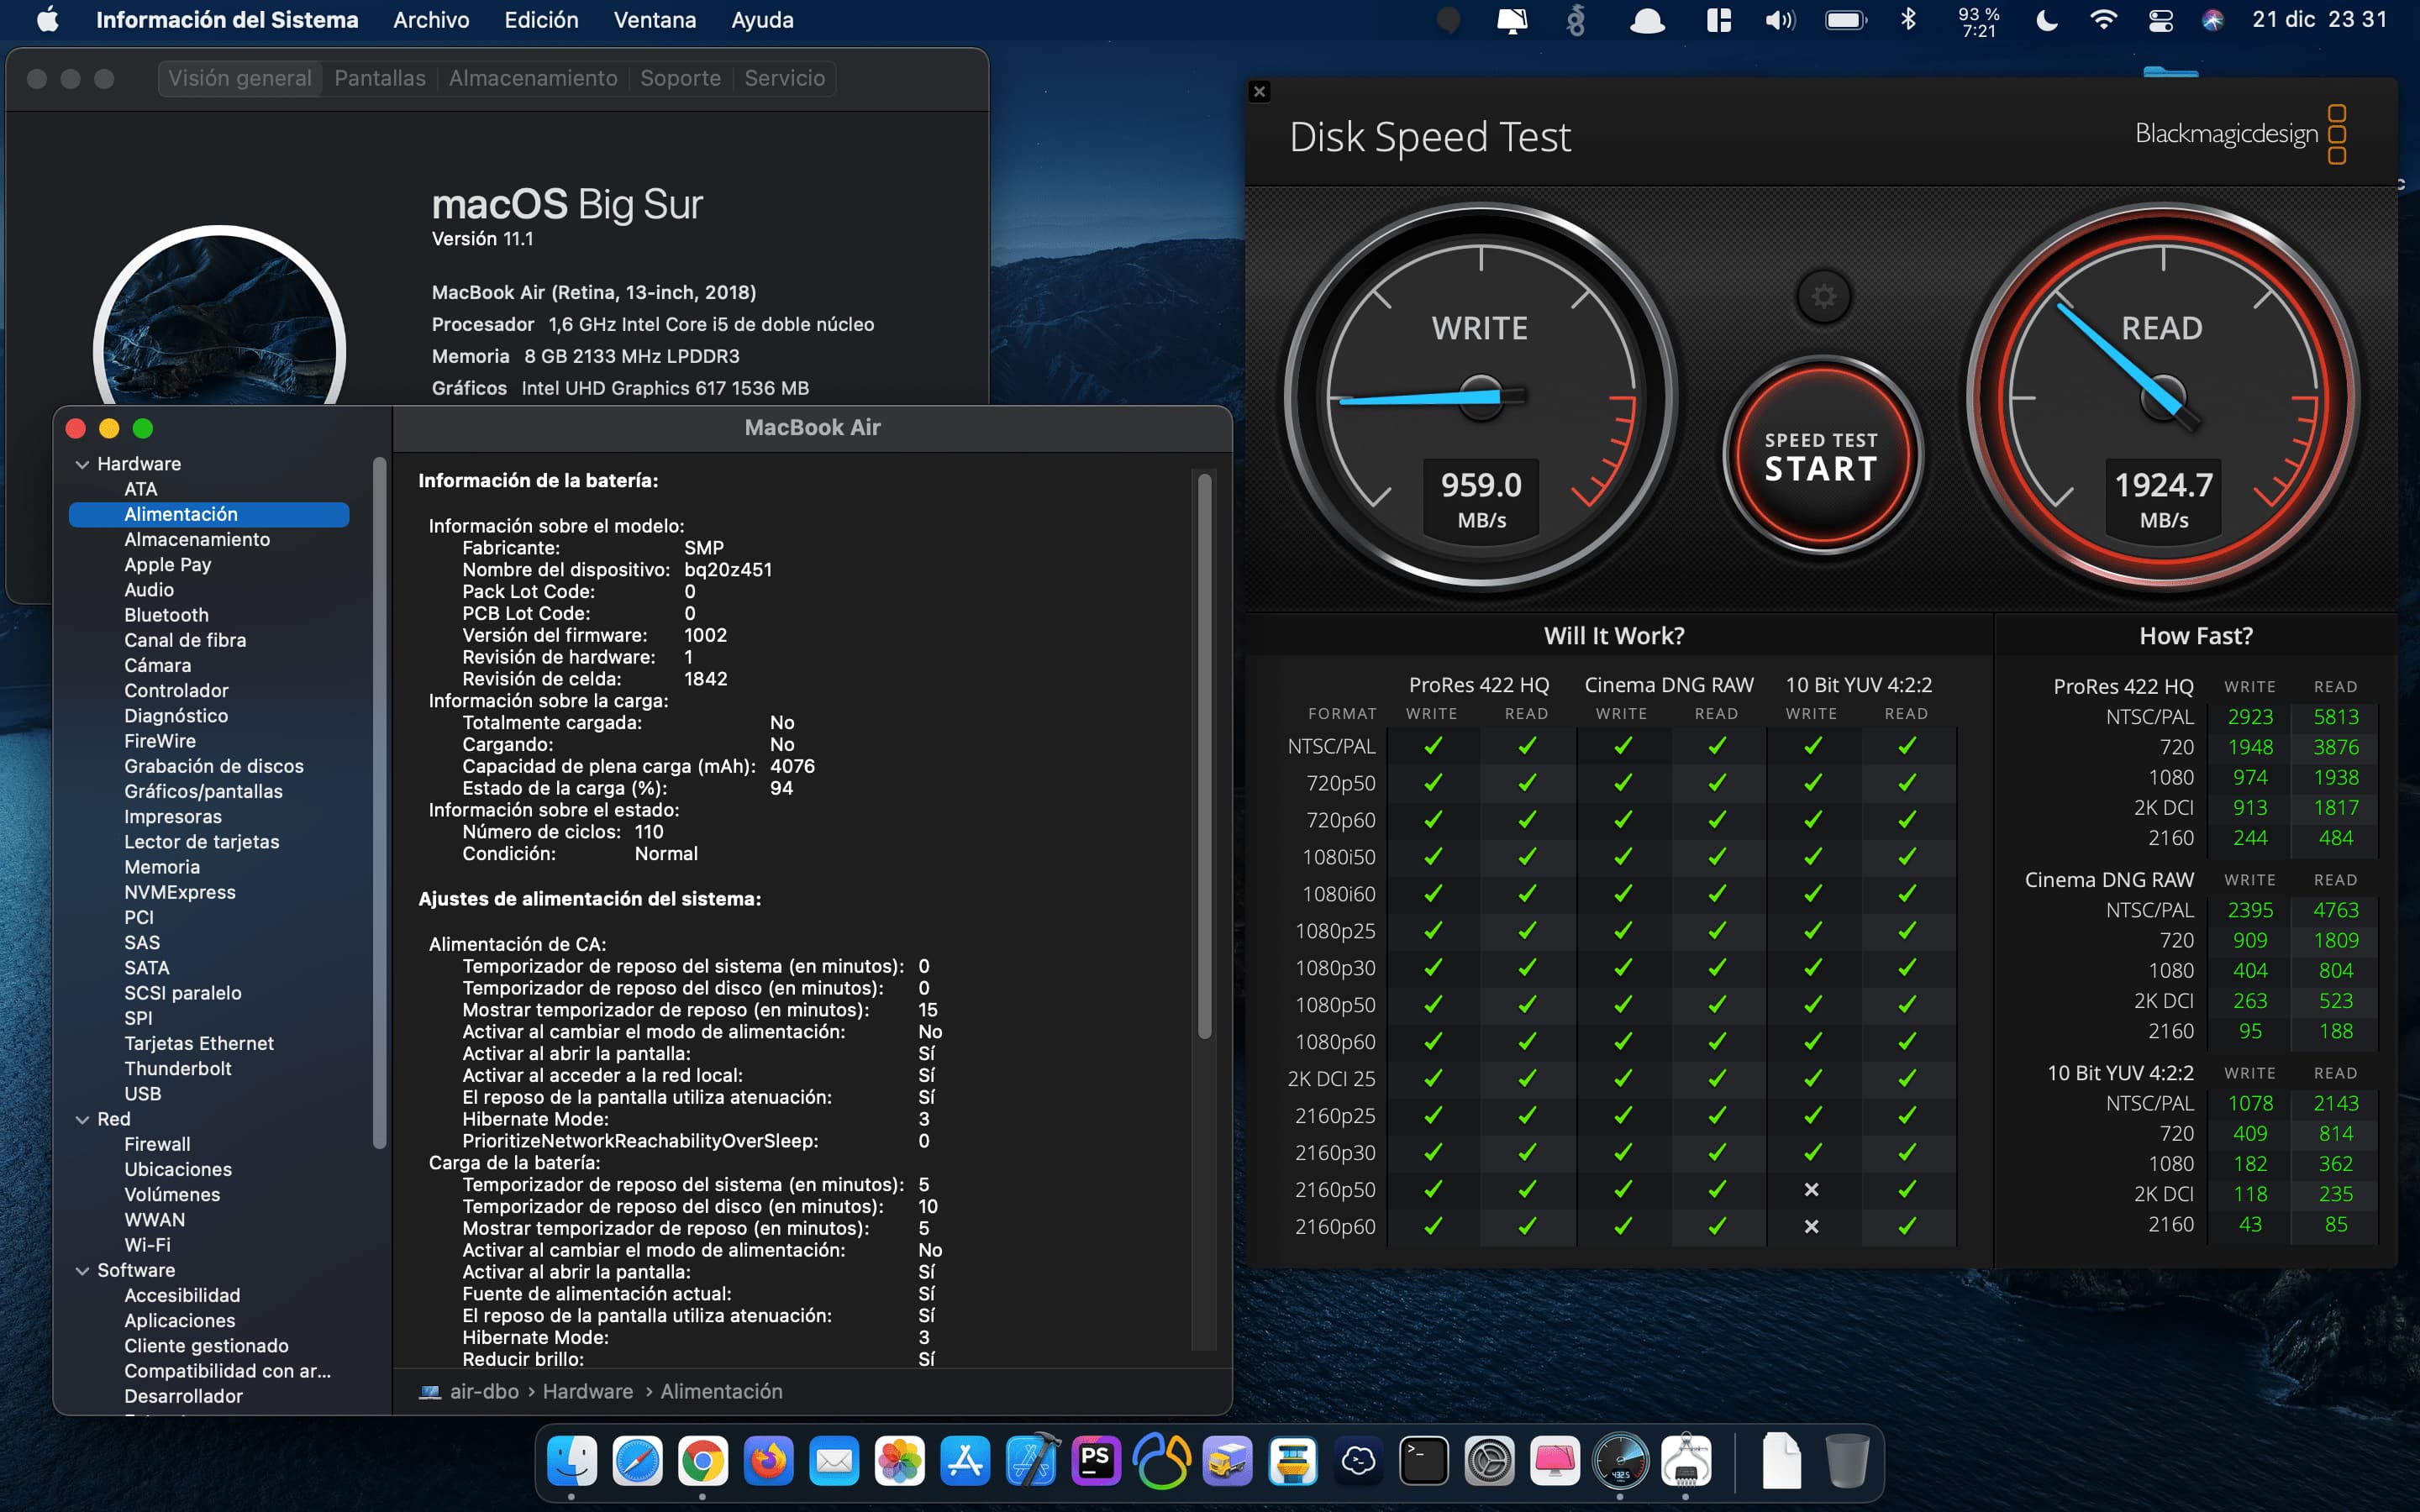The height and width of the screenshot is (1512, 2420).
Task: Select Tarjetas Ethernet in the sidebar
Action: [198, 1043]
